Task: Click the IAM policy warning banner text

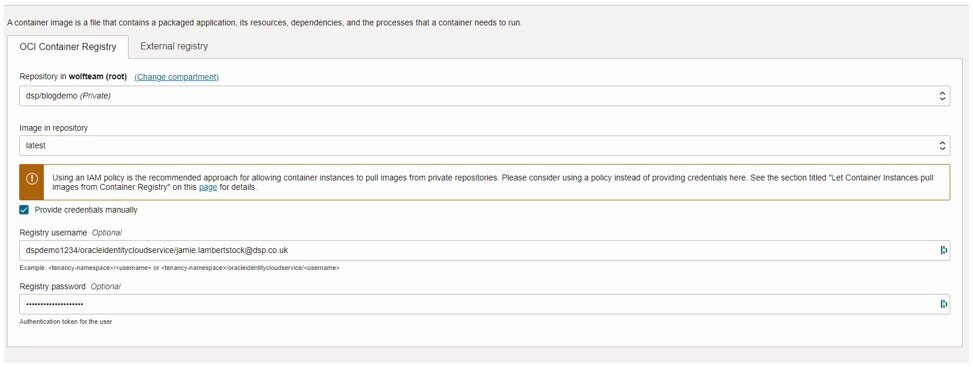Action: coord(491,182)
